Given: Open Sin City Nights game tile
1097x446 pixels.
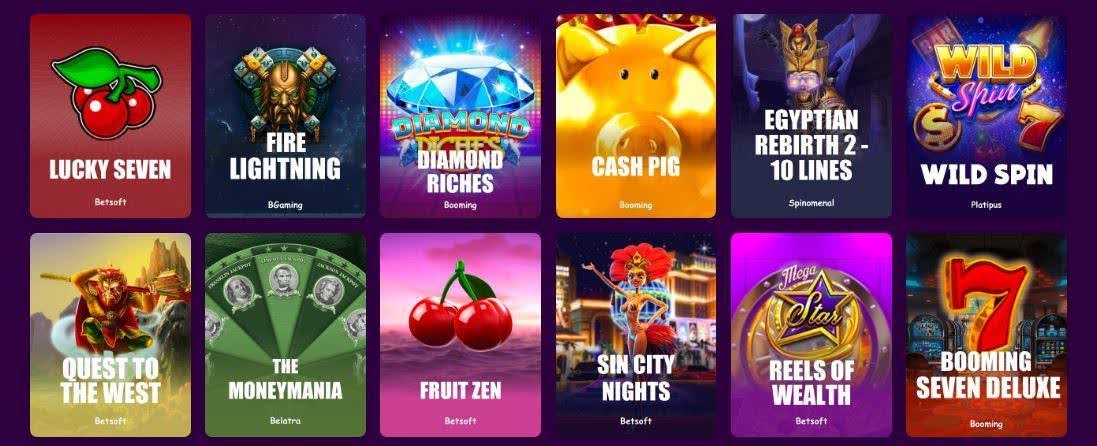Looking at the screenshot, I should pos(636,335).
